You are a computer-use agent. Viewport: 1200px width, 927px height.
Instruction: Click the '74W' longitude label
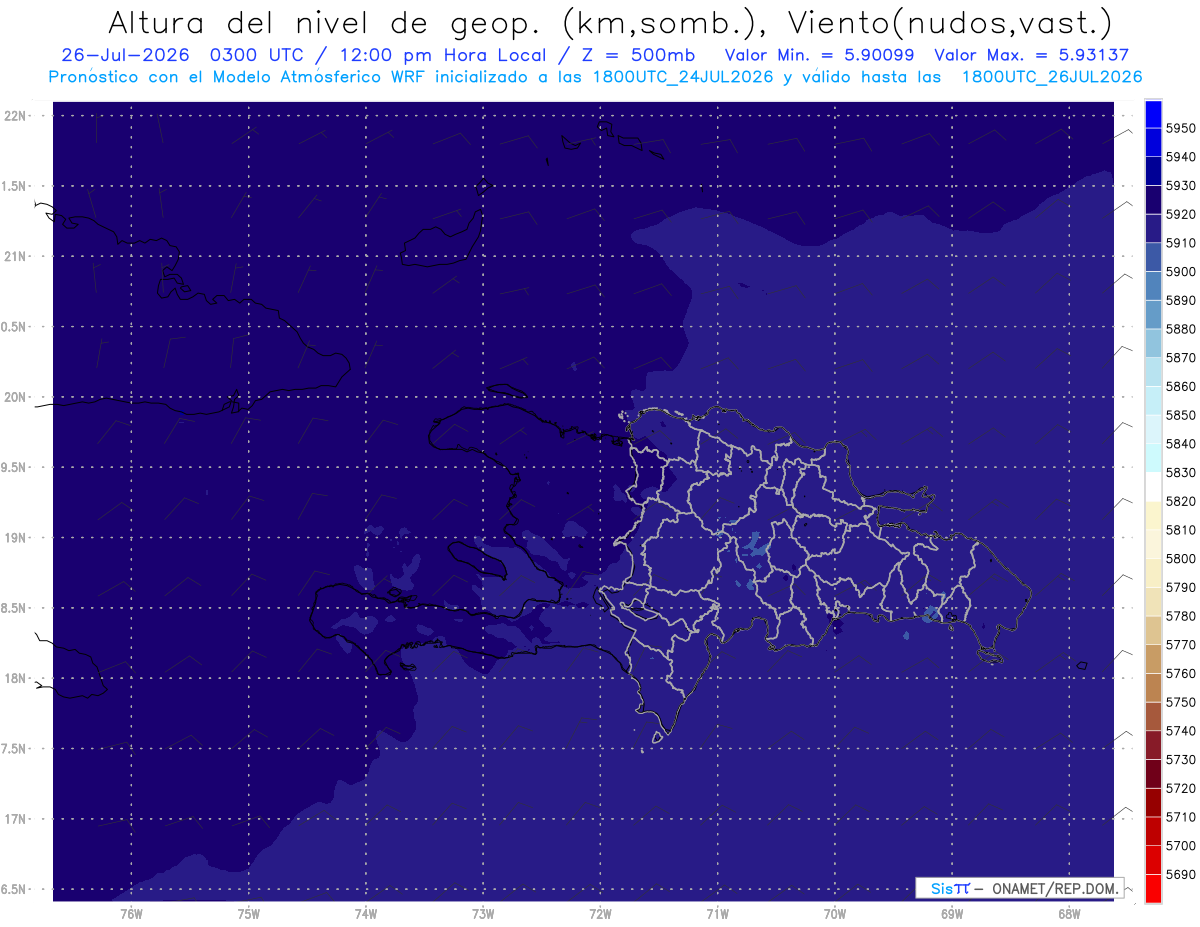(366, 914)
